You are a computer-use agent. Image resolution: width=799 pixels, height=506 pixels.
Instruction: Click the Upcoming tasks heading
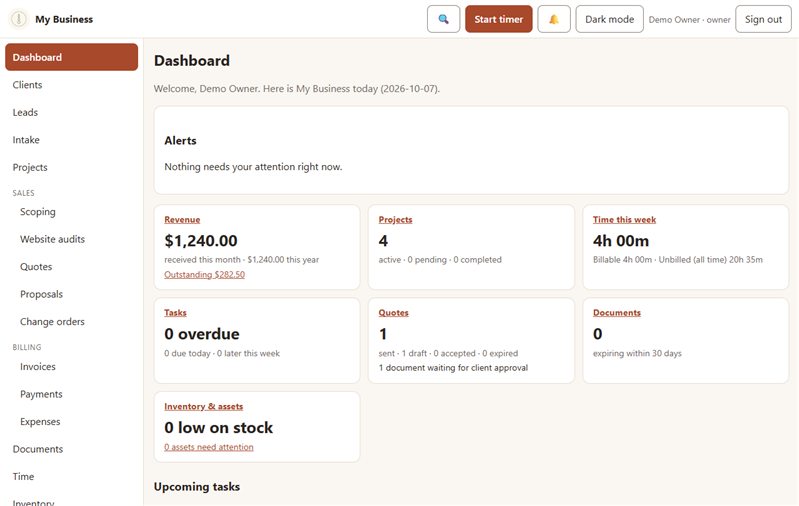(197, 487)
